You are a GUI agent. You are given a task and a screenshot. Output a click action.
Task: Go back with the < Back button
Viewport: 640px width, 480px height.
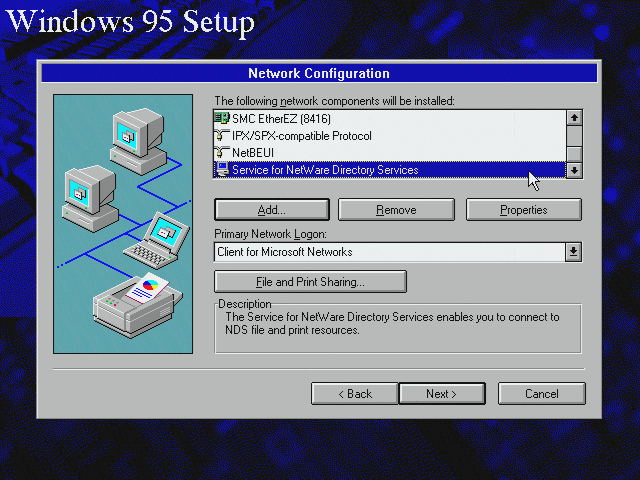(355, 394)
